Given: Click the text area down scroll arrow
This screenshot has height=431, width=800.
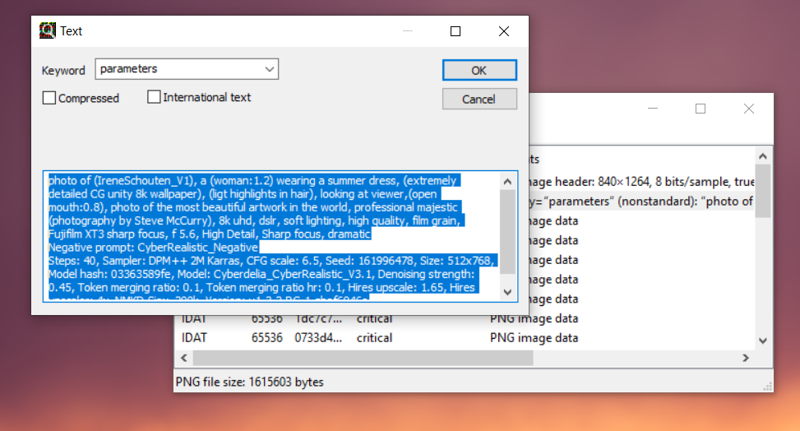Looking at the screenshot, I should (x=507, y=292).
